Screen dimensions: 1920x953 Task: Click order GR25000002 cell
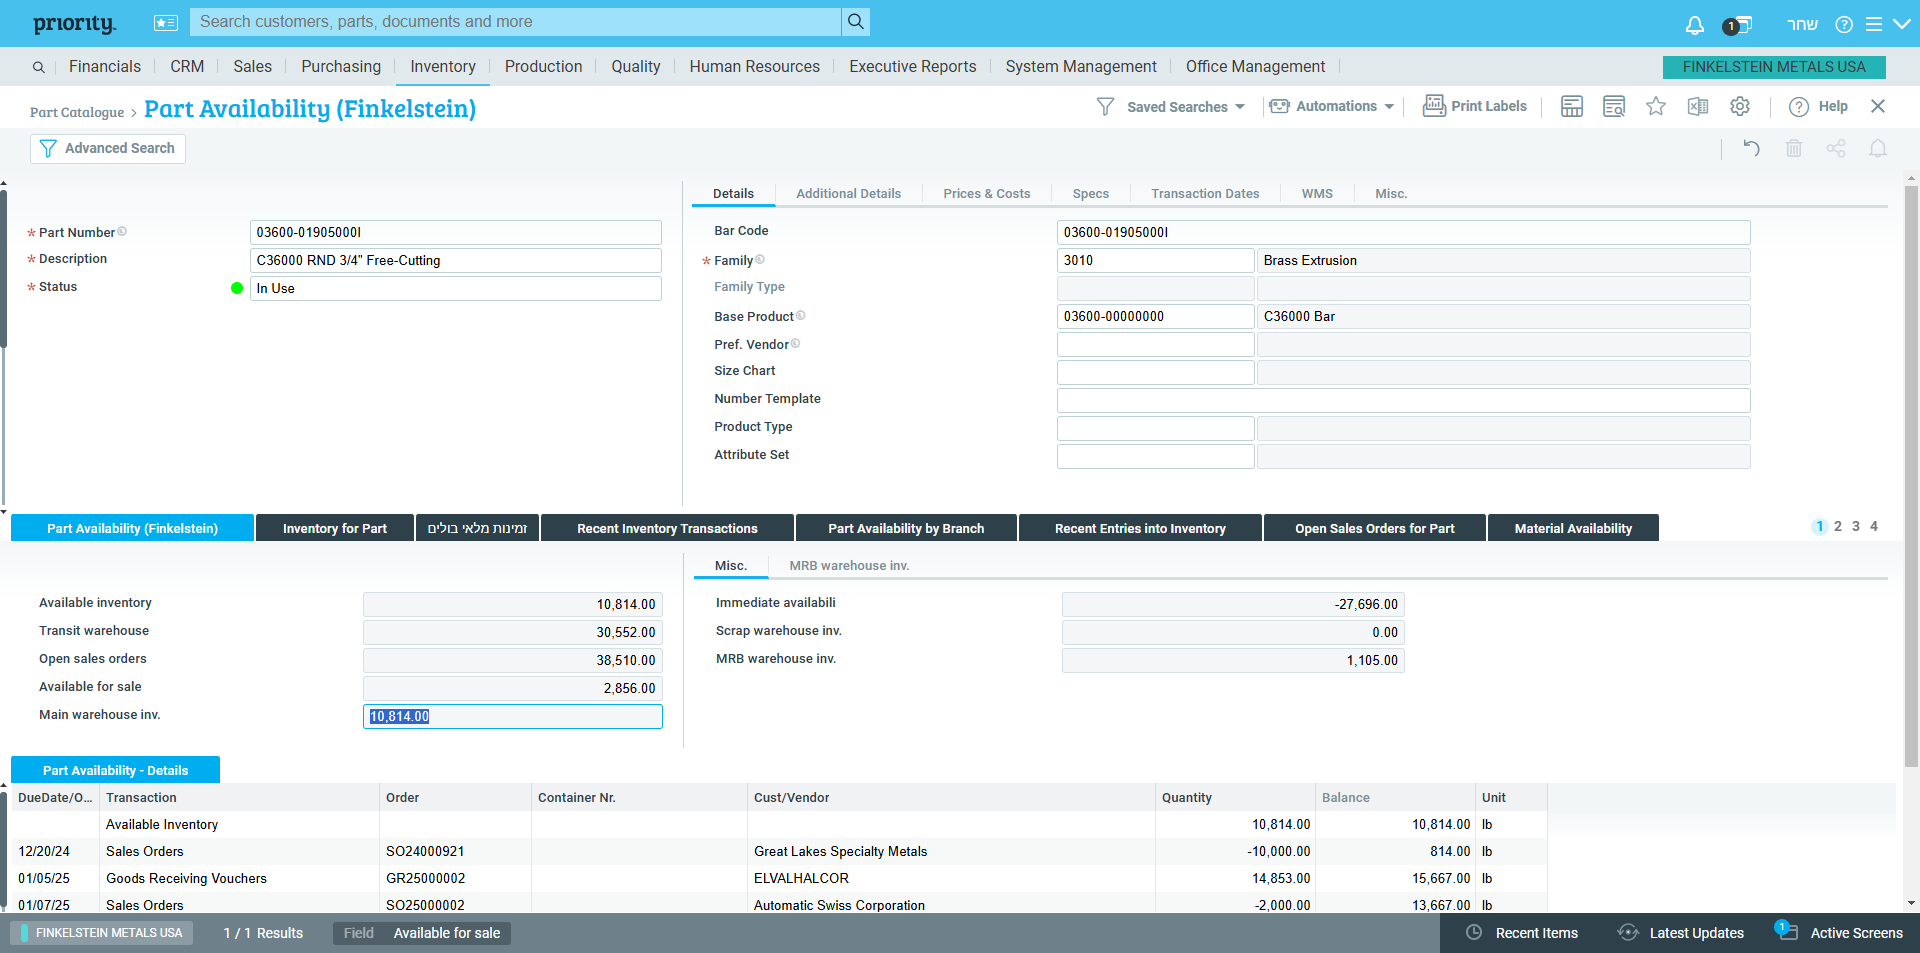[455, 878]
